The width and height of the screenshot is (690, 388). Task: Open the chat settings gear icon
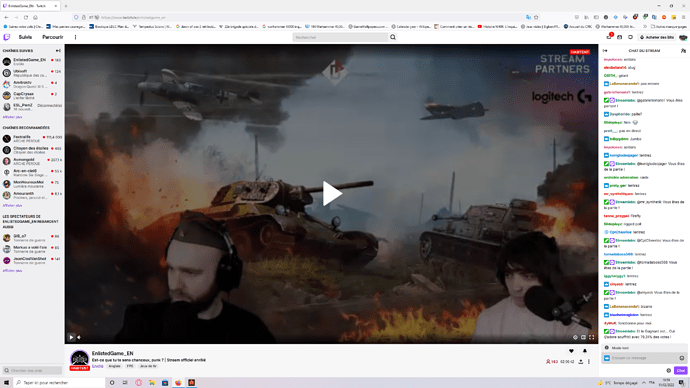(x=668, y=370)
